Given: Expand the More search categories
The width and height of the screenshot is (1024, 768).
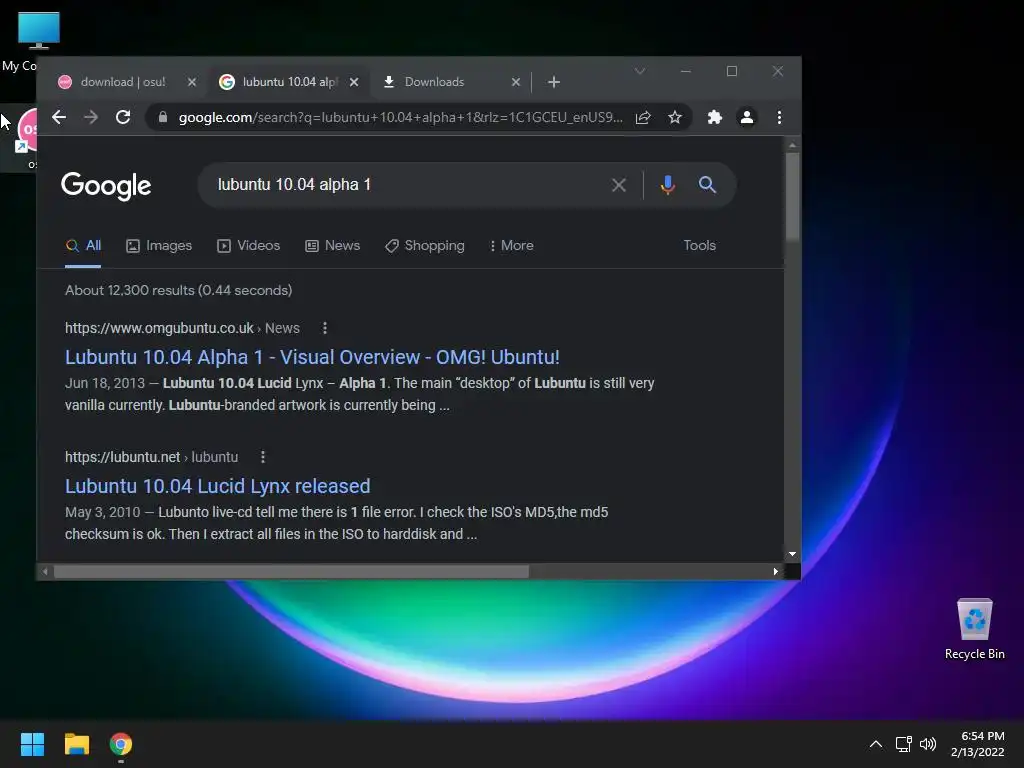Looking at the screenshot, I should (511, 246).
